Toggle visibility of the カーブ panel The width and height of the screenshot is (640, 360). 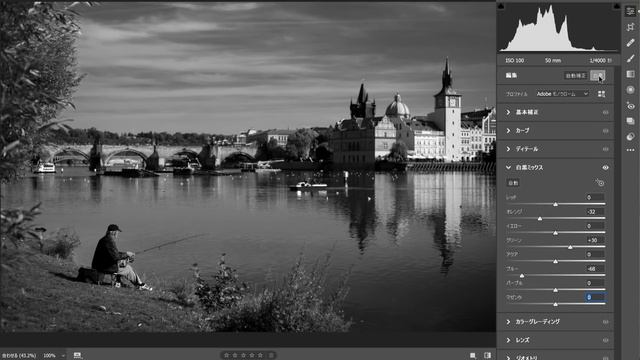point(606,131)
